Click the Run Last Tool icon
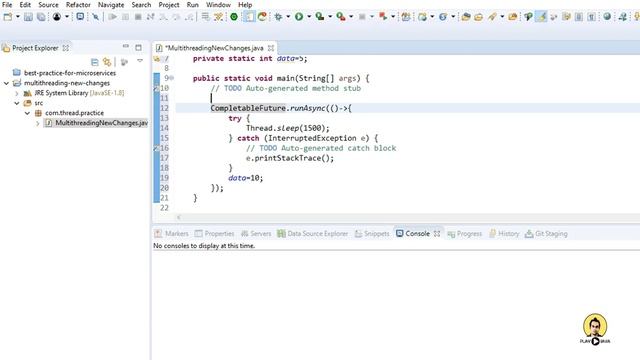This screenshot has height=360, width=640. tap(341, 17)
